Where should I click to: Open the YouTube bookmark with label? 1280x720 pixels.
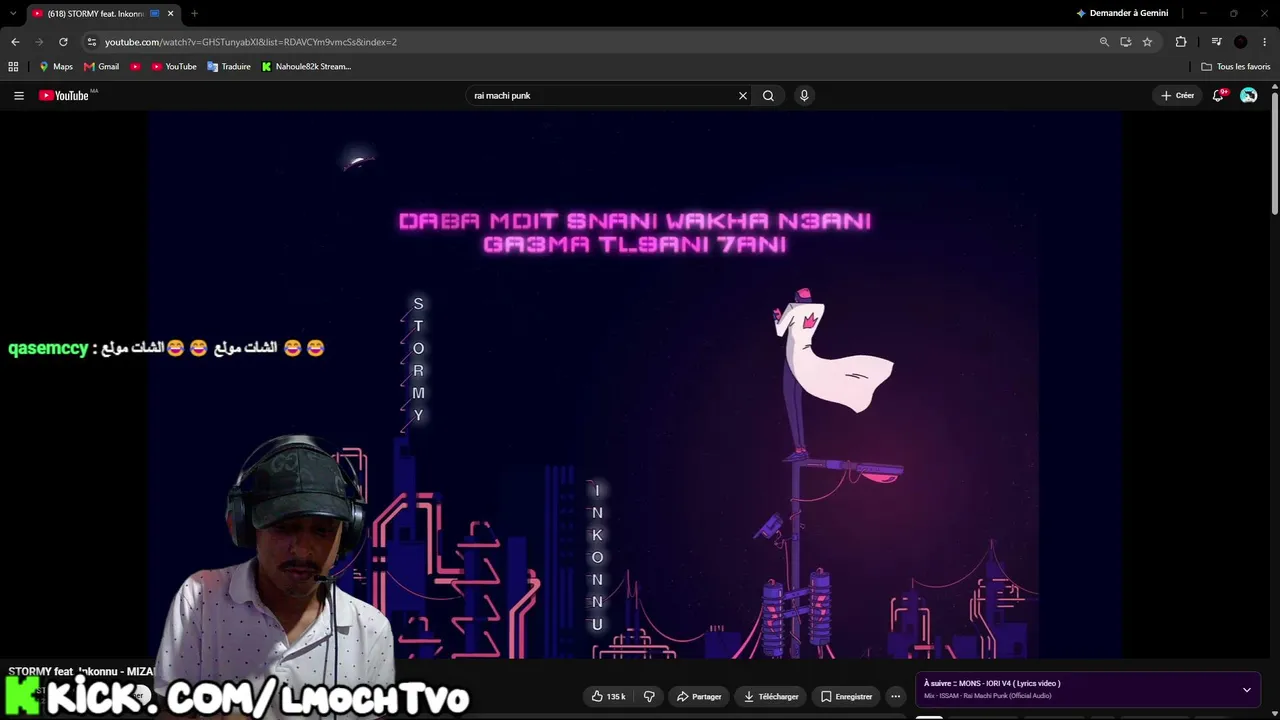[x=174, y=67]
